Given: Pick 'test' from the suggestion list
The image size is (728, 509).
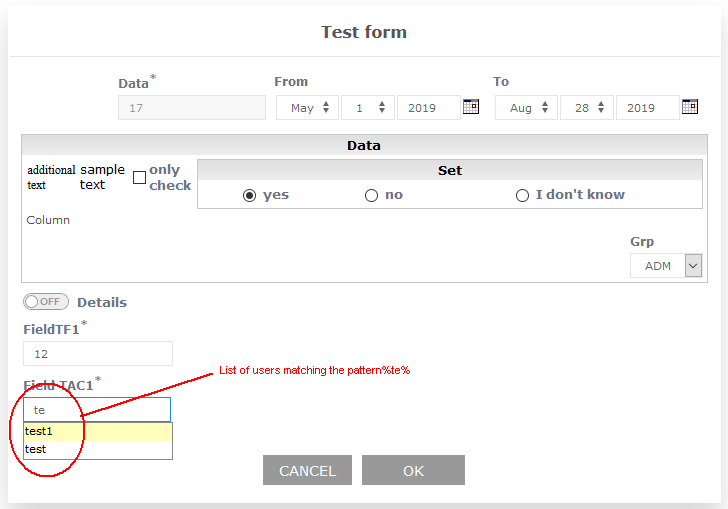Looking at the screenshot, I should point(98,450).
